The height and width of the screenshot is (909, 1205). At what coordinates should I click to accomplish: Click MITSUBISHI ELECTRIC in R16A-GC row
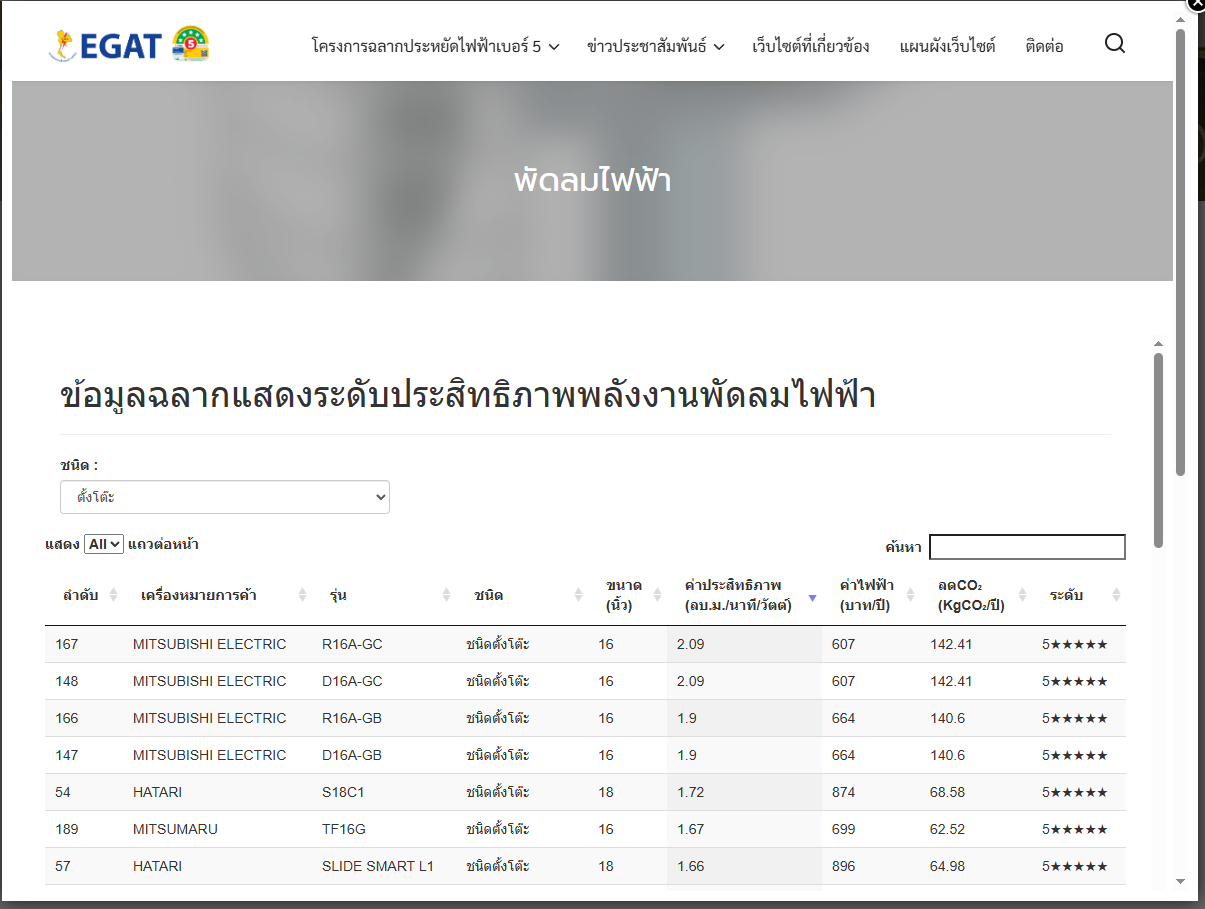pos(210,644)
